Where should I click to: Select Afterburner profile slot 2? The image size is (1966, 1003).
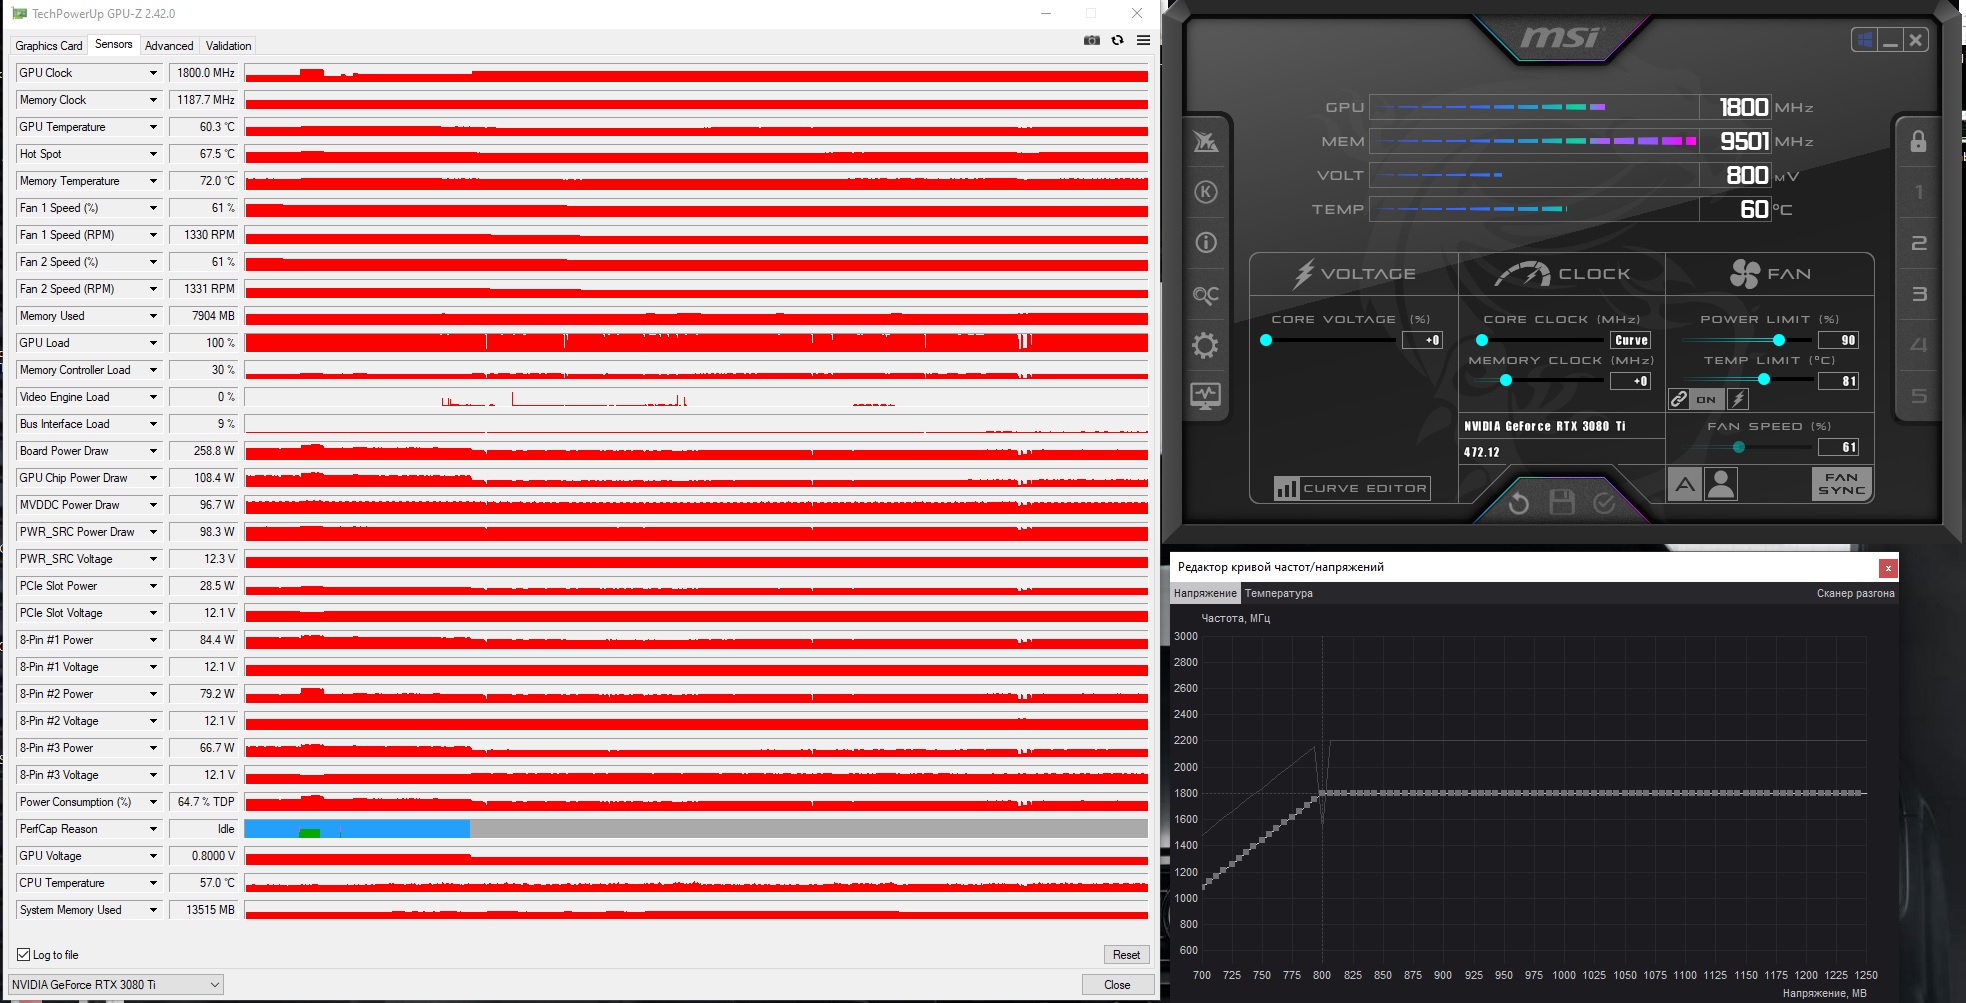[1918, 243]
